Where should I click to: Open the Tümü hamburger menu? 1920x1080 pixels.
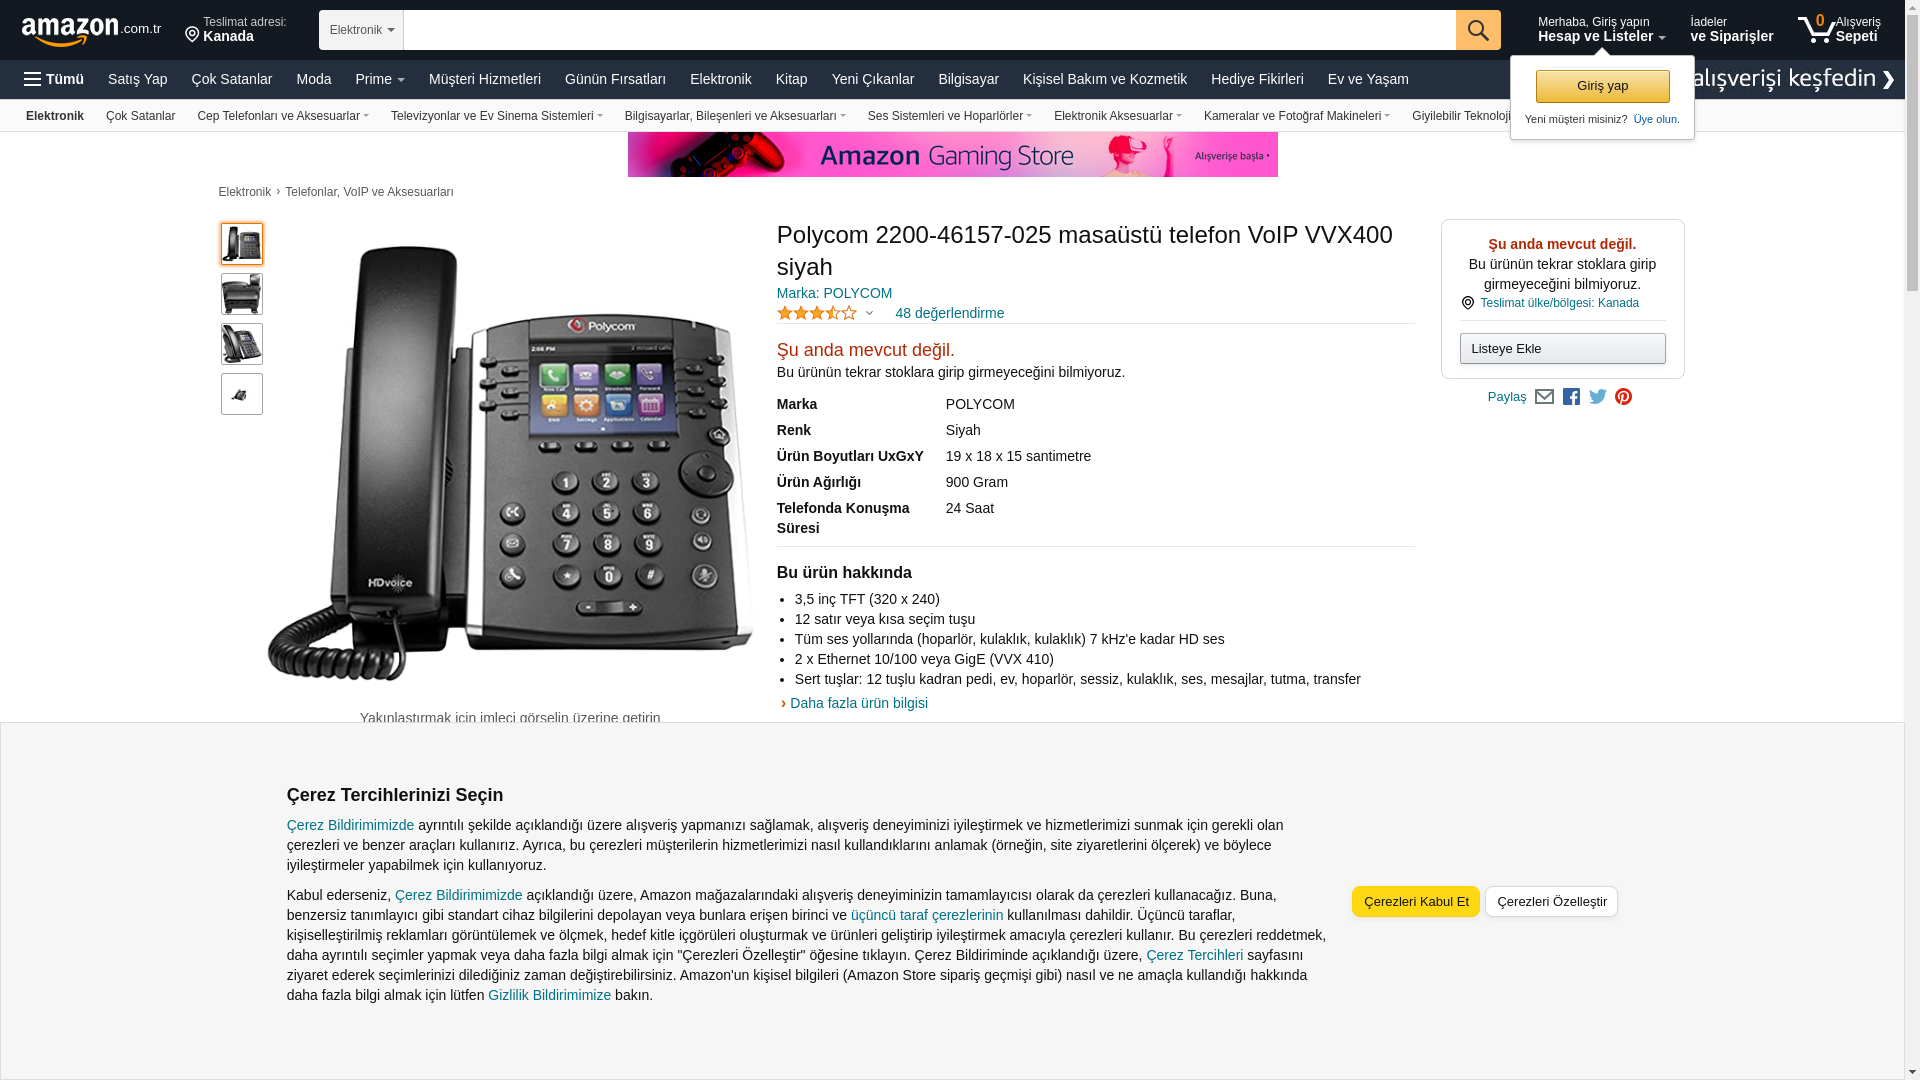[x=54, y=79]
